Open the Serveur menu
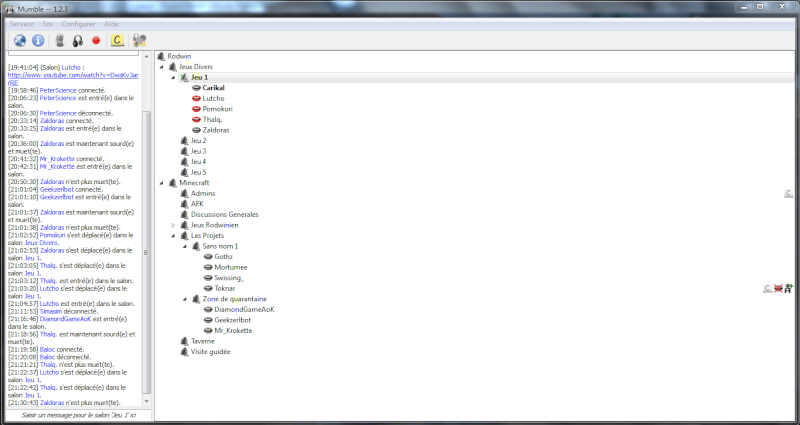Viewport: 800px width, 425px height. [x=21, y=24]
